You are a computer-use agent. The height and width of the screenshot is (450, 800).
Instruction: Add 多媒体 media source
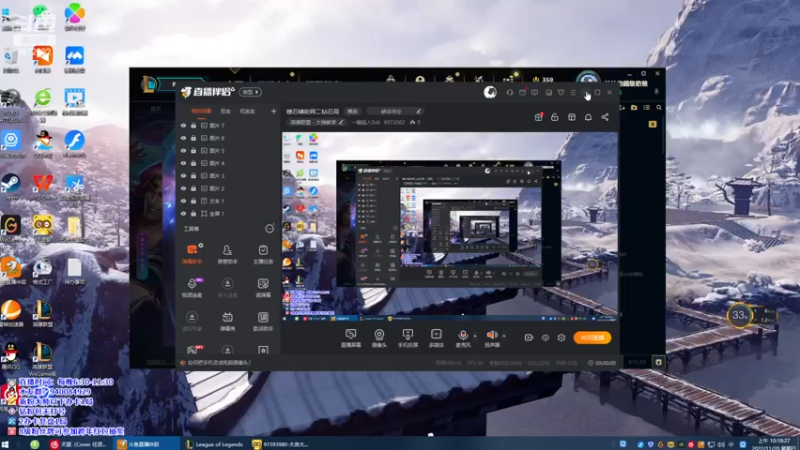(x=436, y=338)
